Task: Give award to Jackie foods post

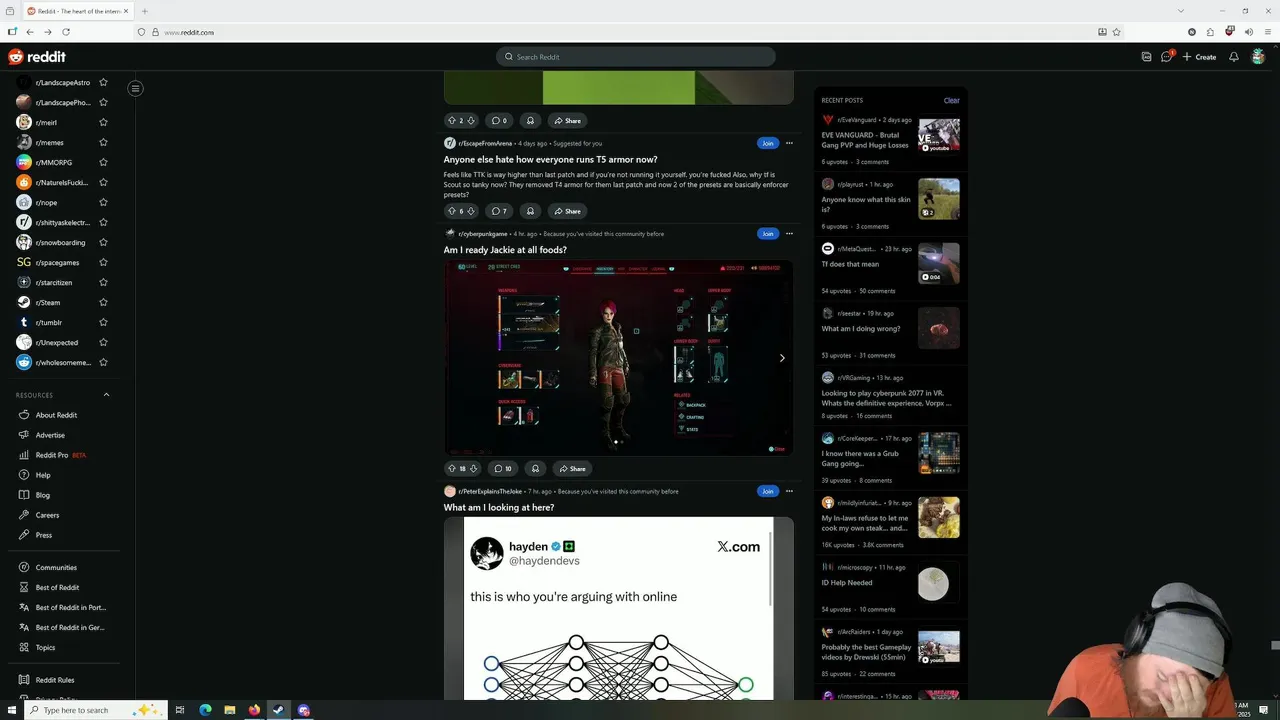Action: [535, 468]
